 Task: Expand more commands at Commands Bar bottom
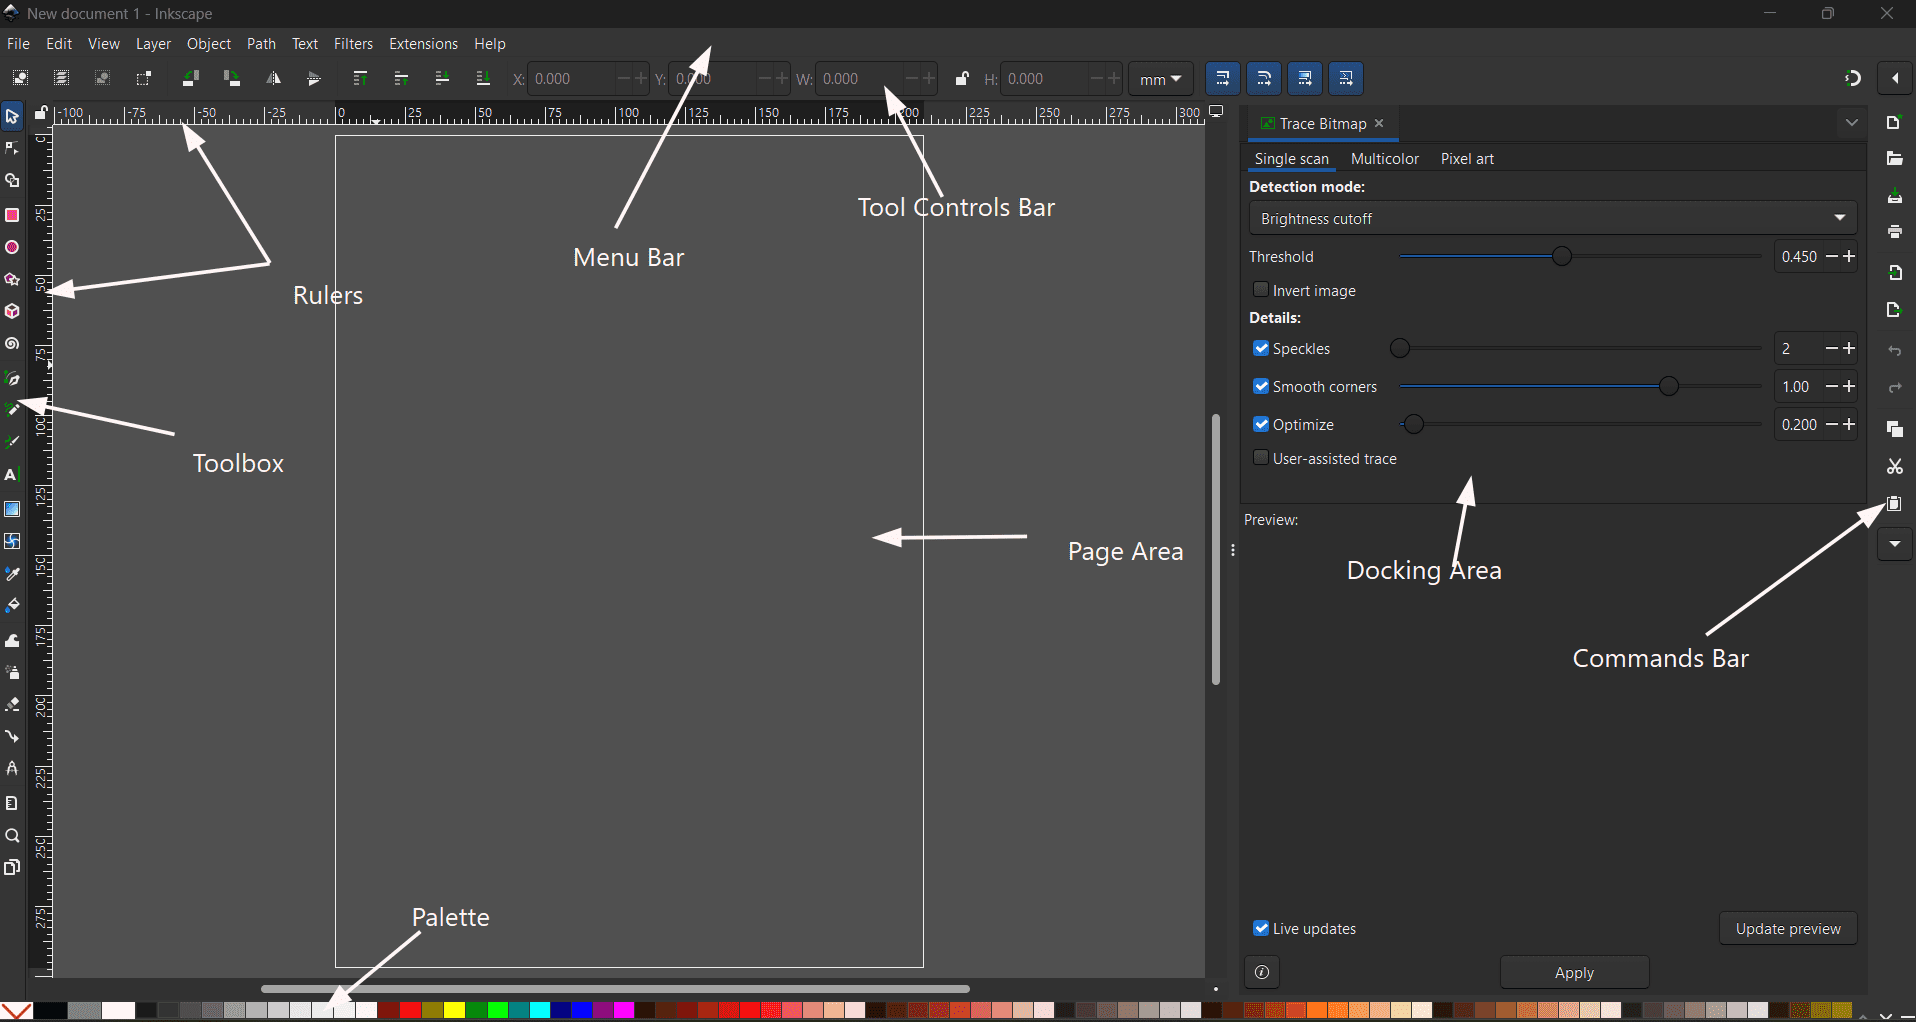1895,544
